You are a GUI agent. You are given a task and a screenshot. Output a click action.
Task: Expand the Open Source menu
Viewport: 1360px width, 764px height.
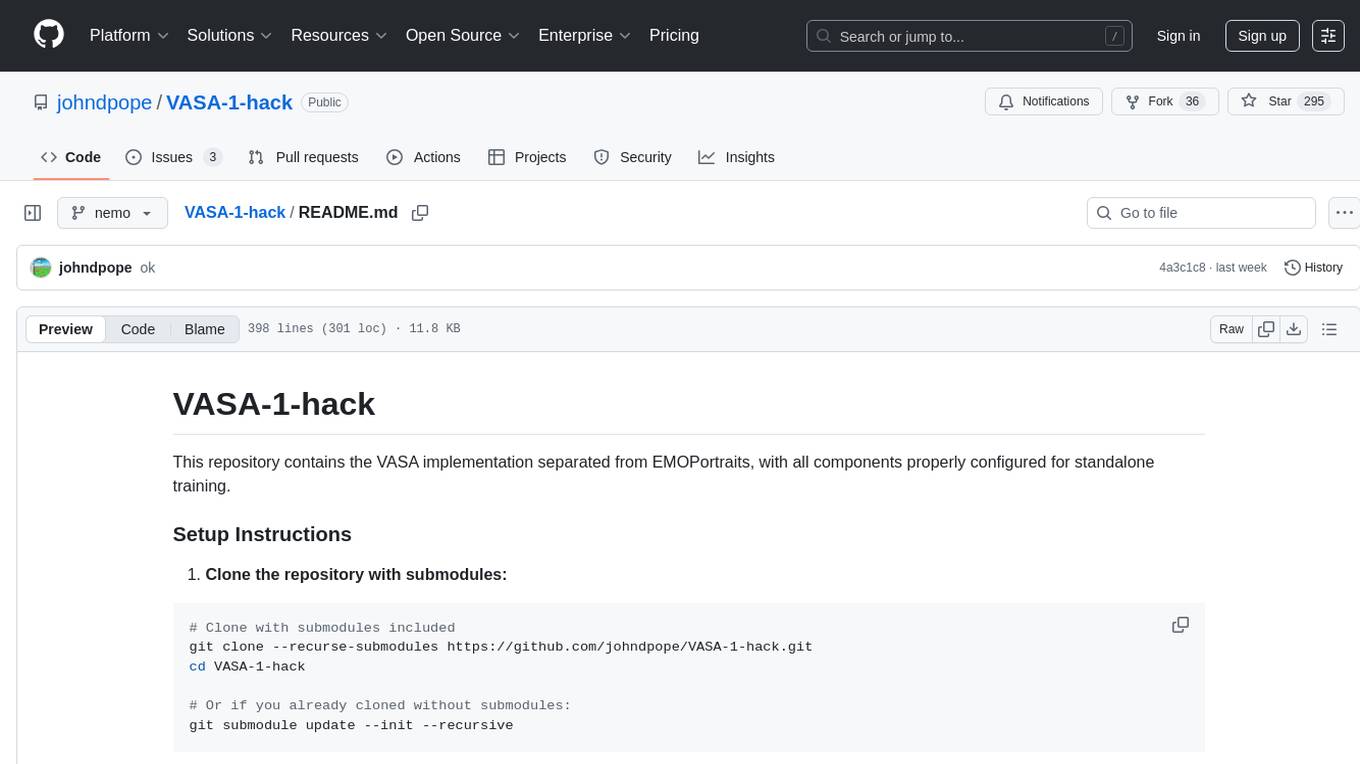(463, 35)
